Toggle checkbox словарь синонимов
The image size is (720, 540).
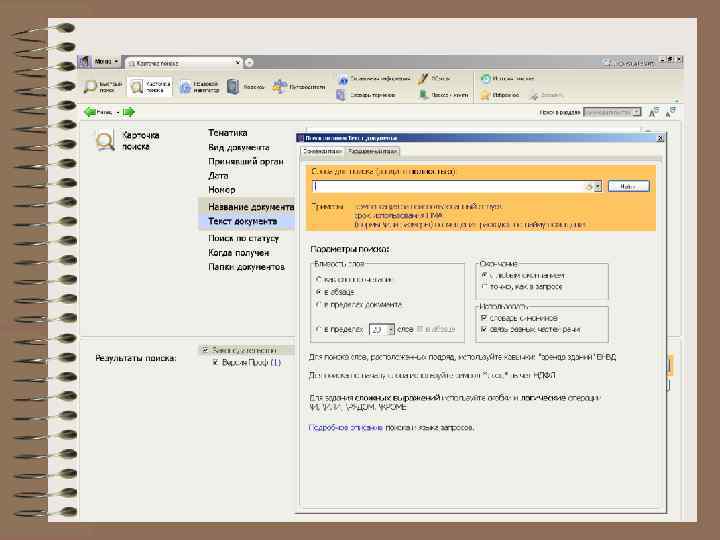point(484,318)
